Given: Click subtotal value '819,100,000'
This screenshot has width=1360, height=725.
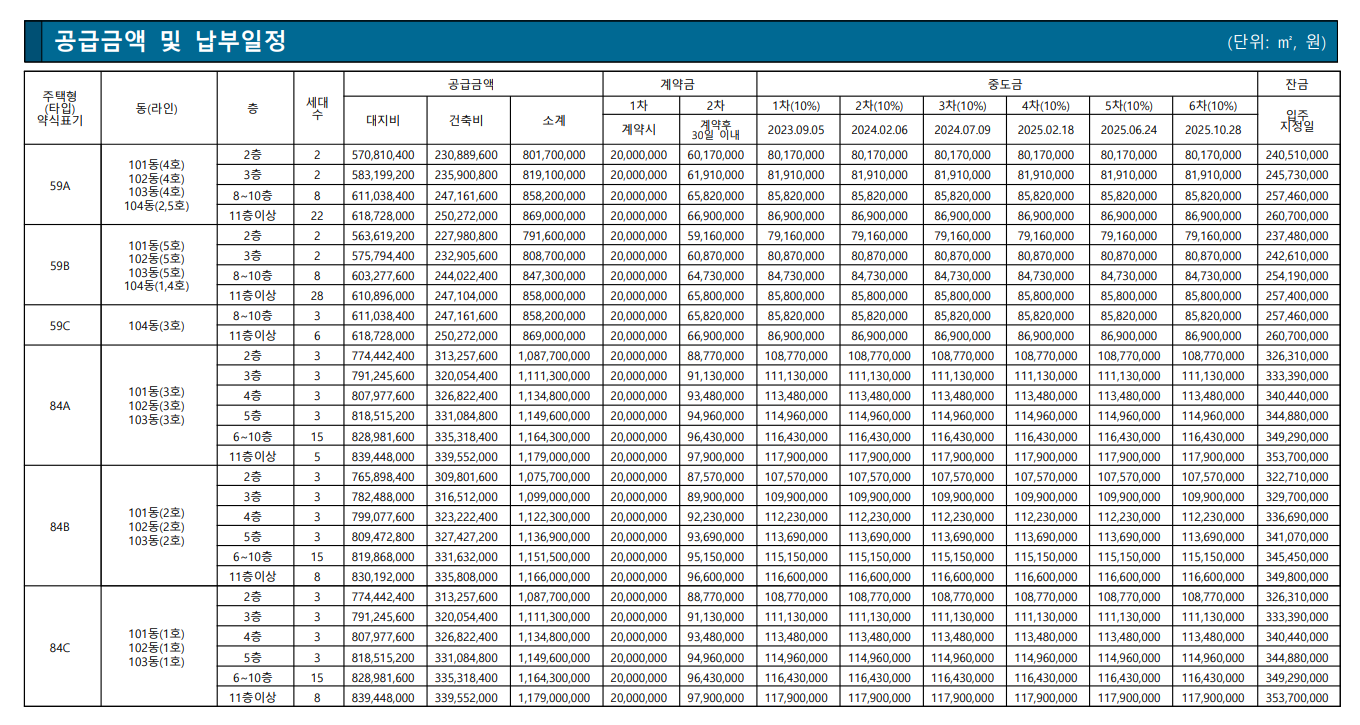Looking at the screenshot, I should [x=554, y=175].
